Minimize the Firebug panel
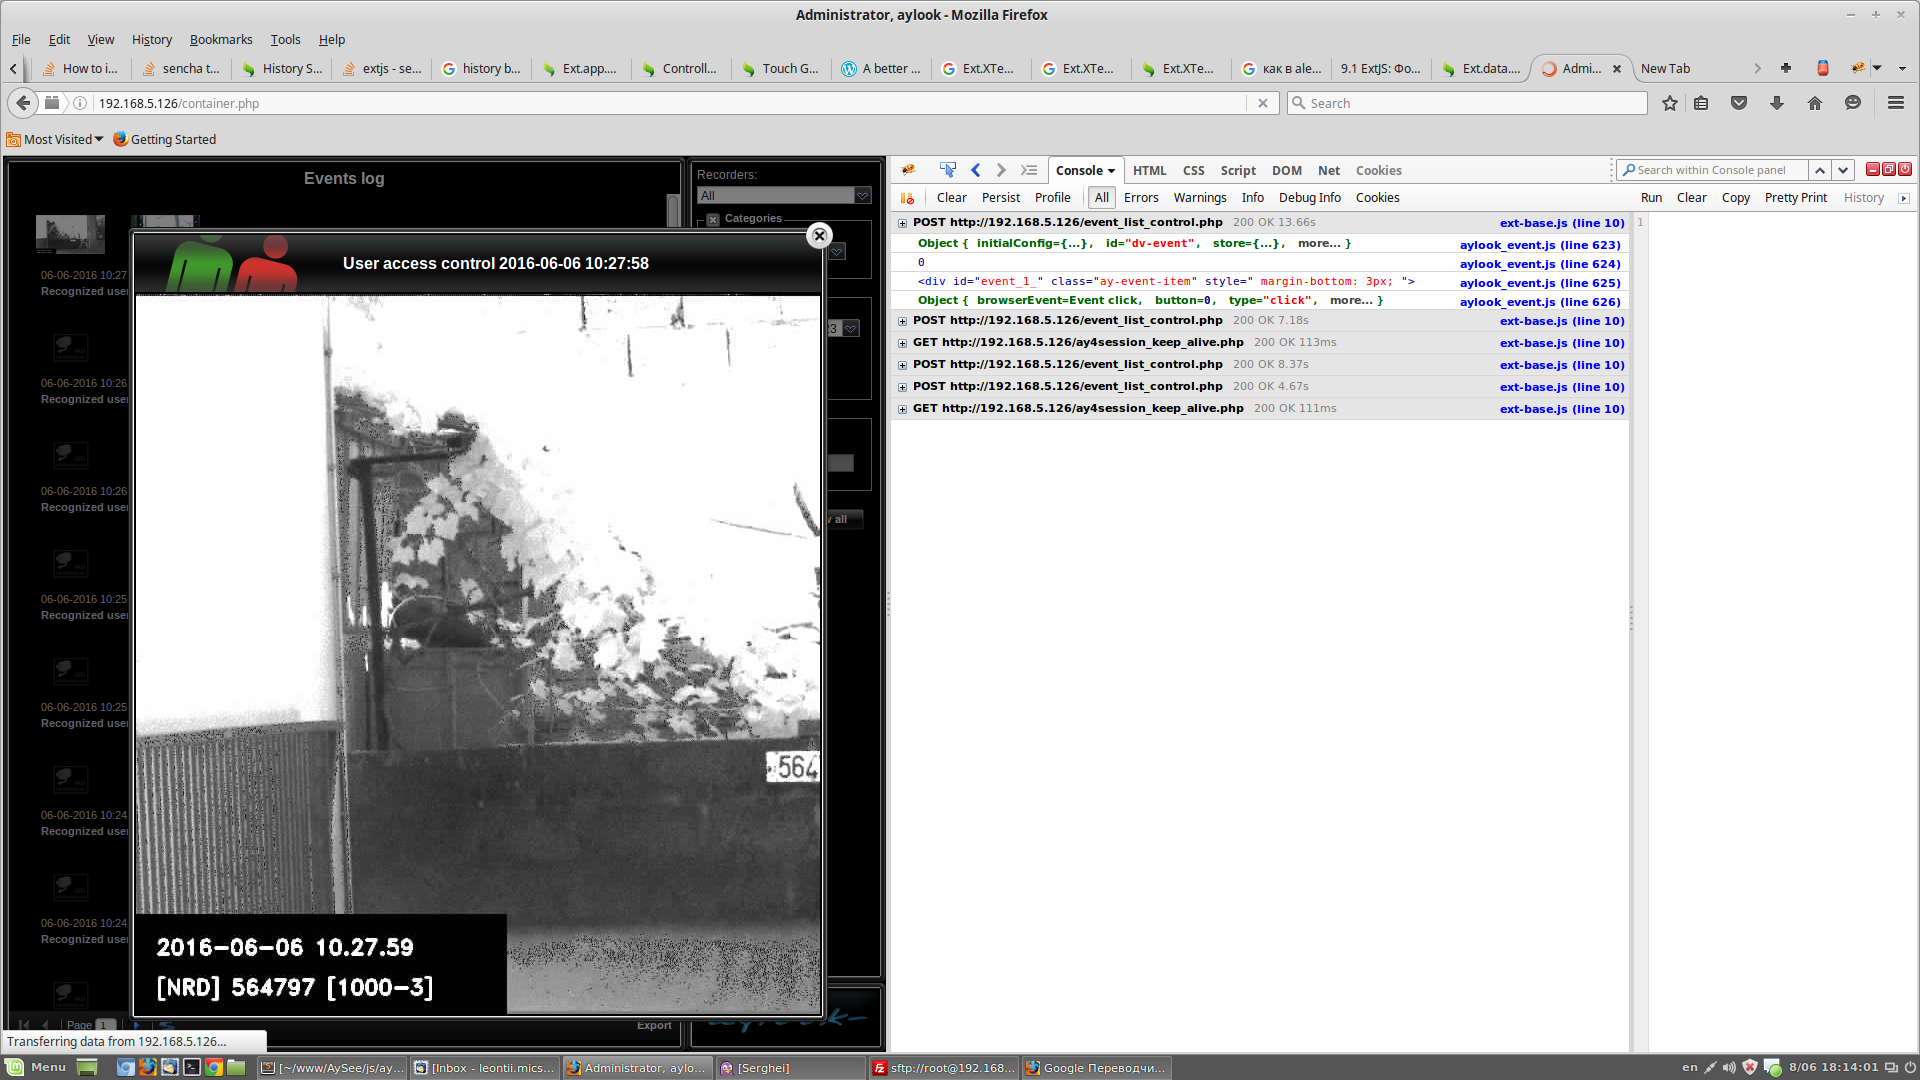1920x1080 pixels. click(1872, 169)
